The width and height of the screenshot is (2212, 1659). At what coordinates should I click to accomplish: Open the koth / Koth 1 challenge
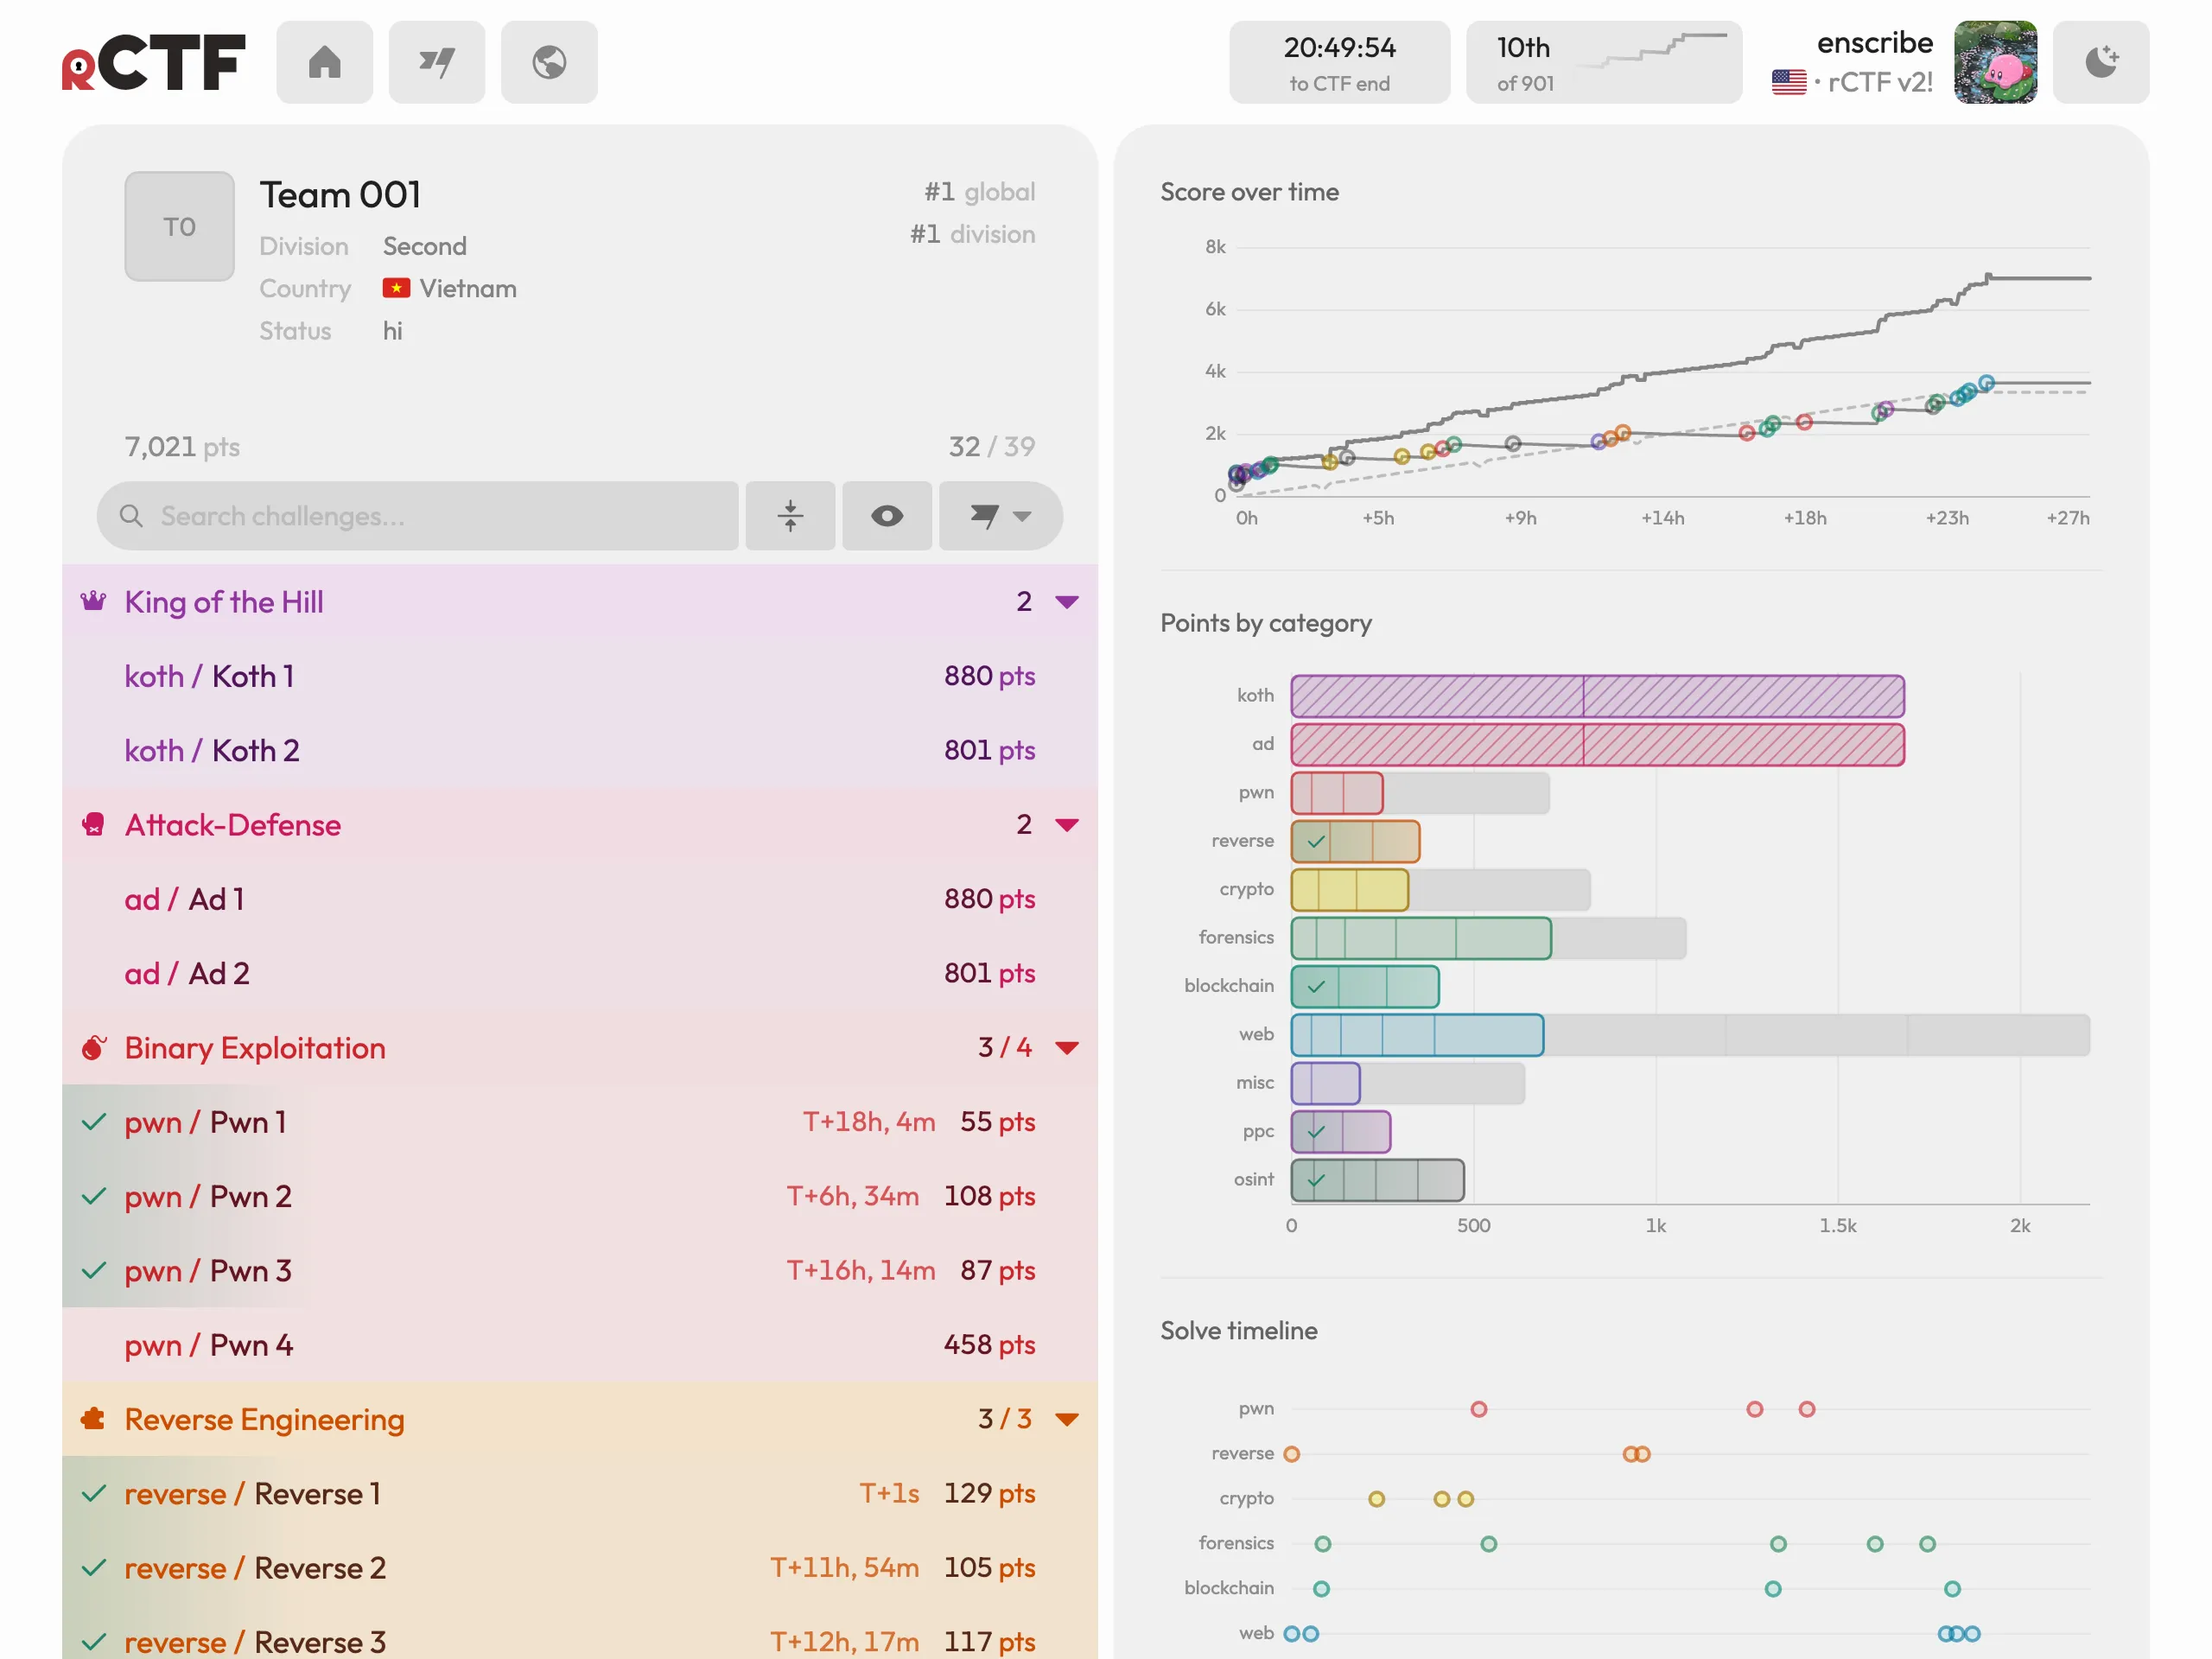click(580, 676)
